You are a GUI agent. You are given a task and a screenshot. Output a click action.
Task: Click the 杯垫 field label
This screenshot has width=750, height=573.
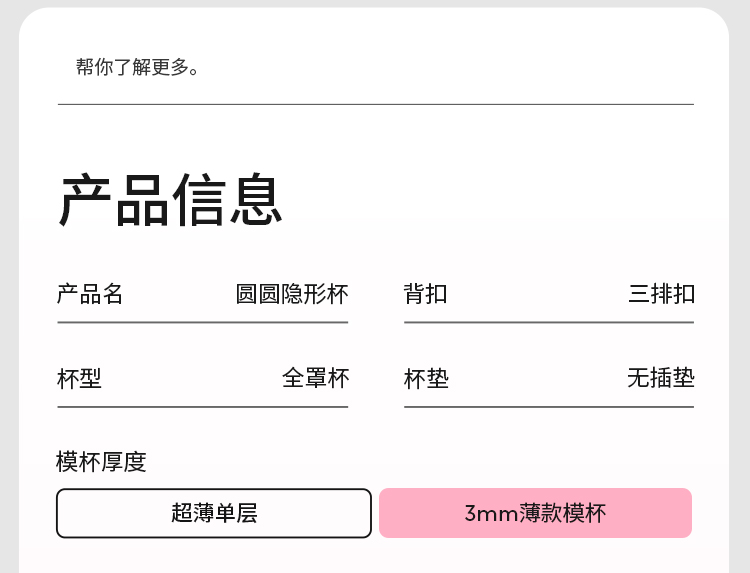pos(426,379)
